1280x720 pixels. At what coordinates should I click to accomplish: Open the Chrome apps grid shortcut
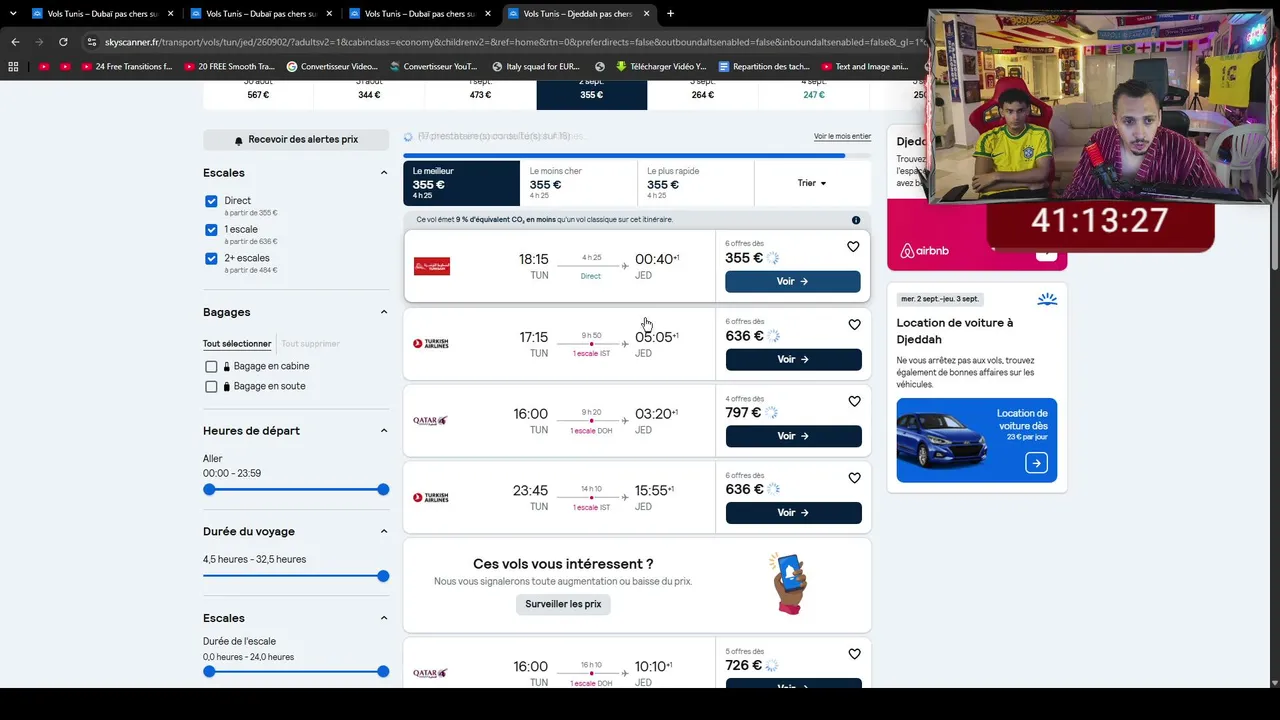tap(13, 67)
